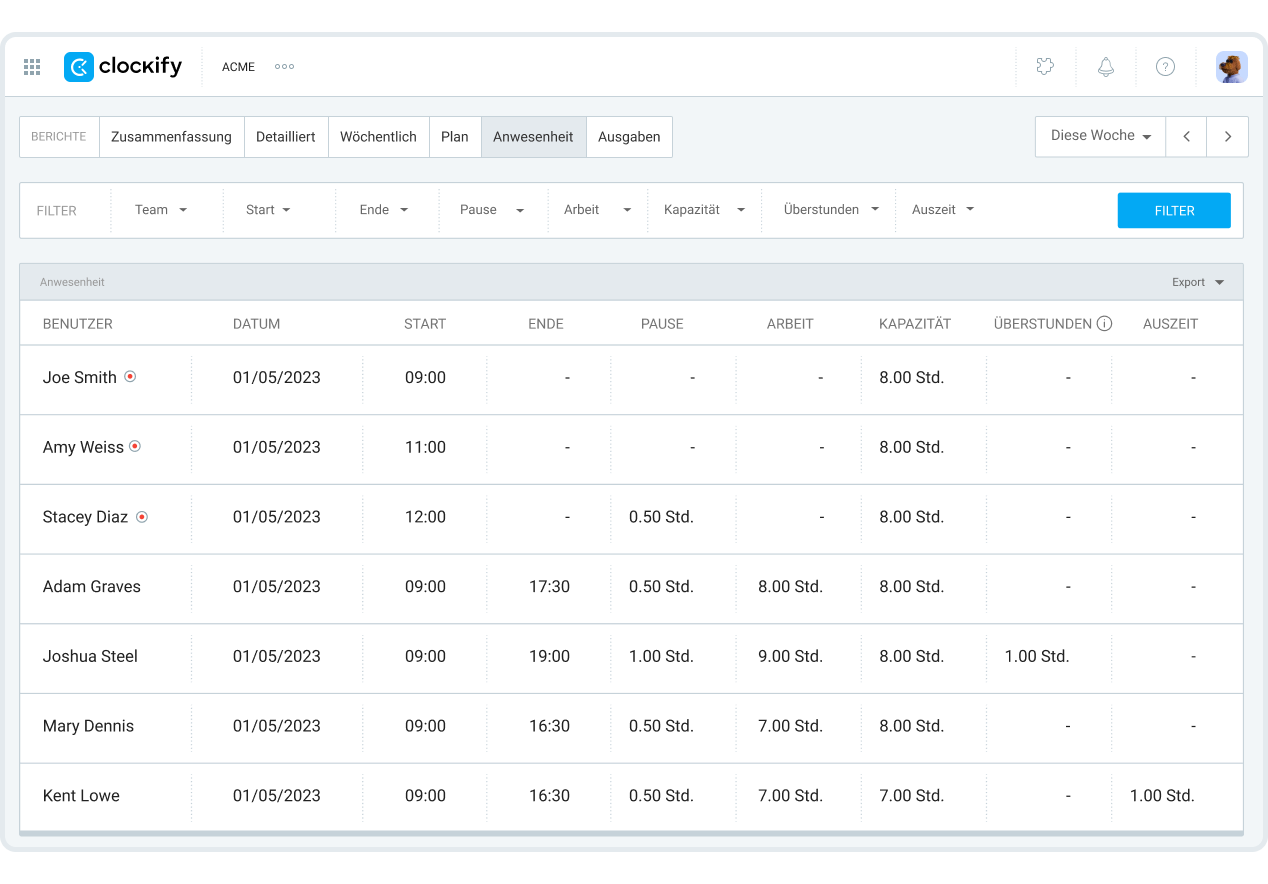Viewport: 1268px width, 884px height.
Task: Expand the Auszeit filter dropdown
Action: (943, 210)
